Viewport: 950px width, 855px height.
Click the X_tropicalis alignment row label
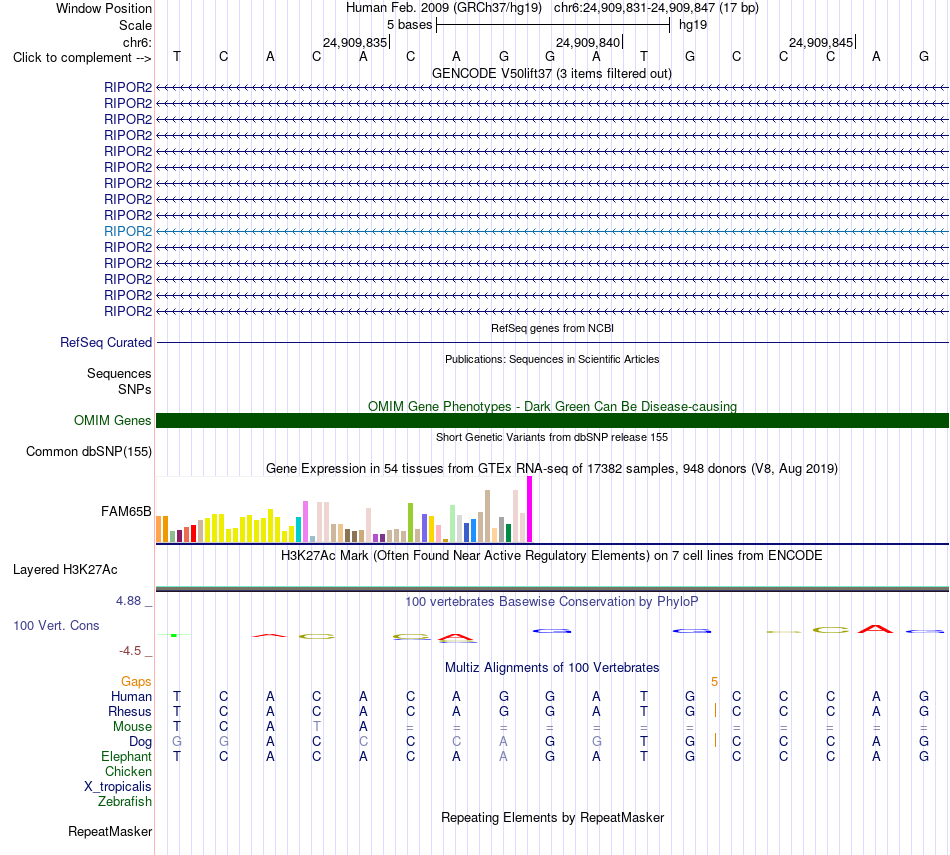pyautogui.click(x=118, y=787)
